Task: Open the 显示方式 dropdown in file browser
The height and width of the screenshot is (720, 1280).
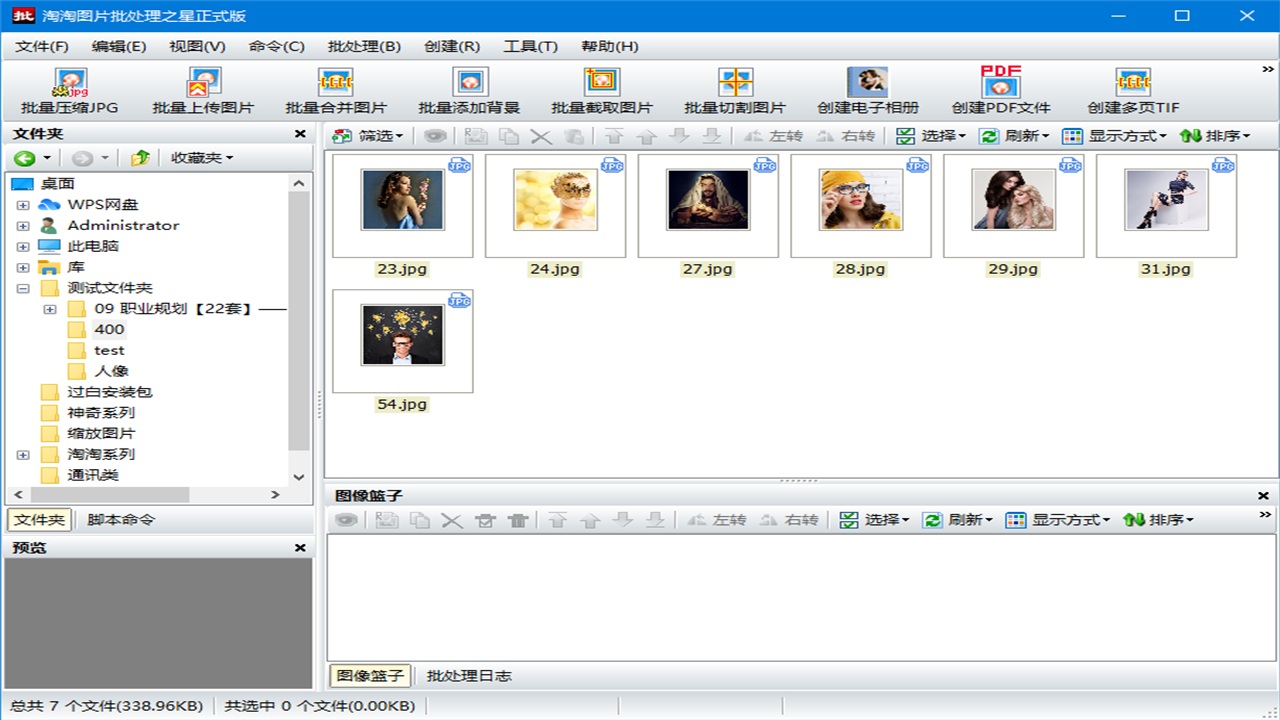Action: [1115, 136]
